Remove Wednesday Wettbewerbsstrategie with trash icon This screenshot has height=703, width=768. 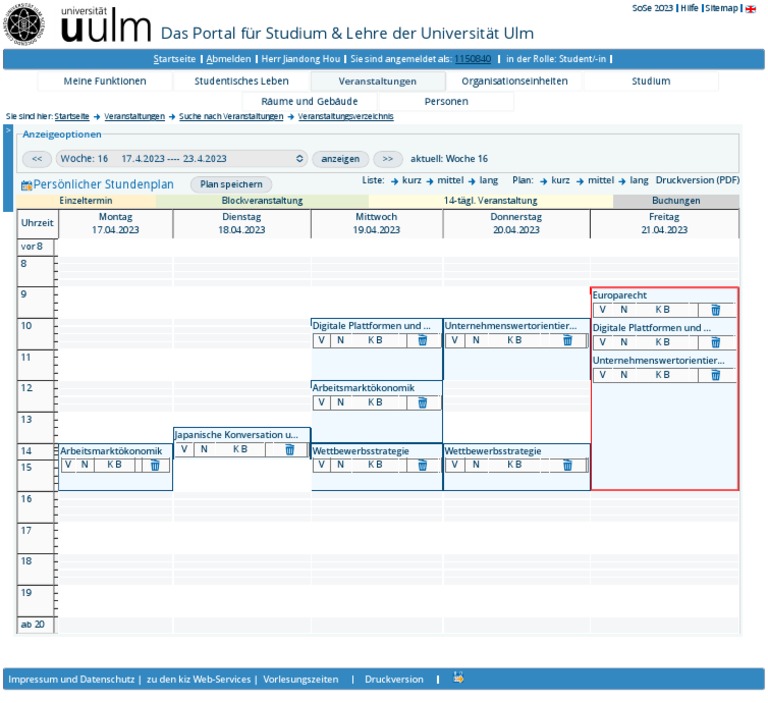pos(422,465)
